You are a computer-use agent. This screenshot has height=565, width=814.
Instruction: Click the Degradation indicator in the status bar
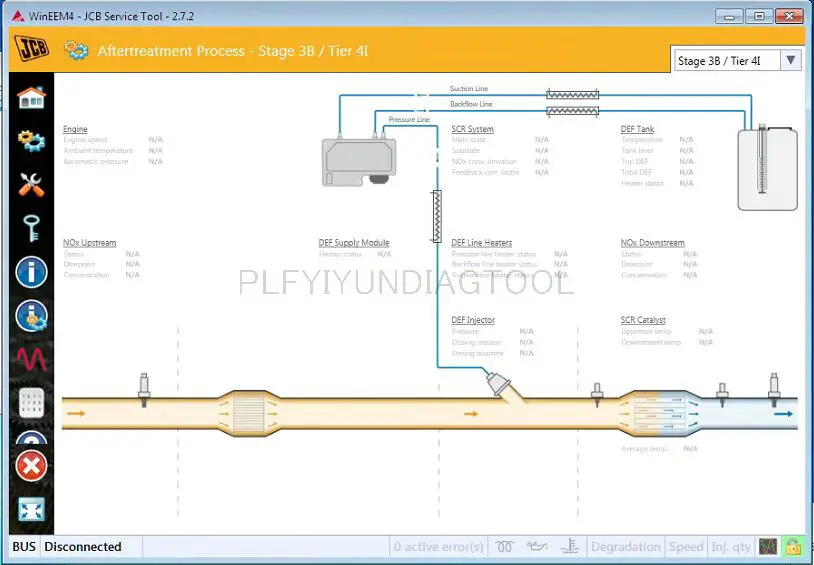click(626, 547)
